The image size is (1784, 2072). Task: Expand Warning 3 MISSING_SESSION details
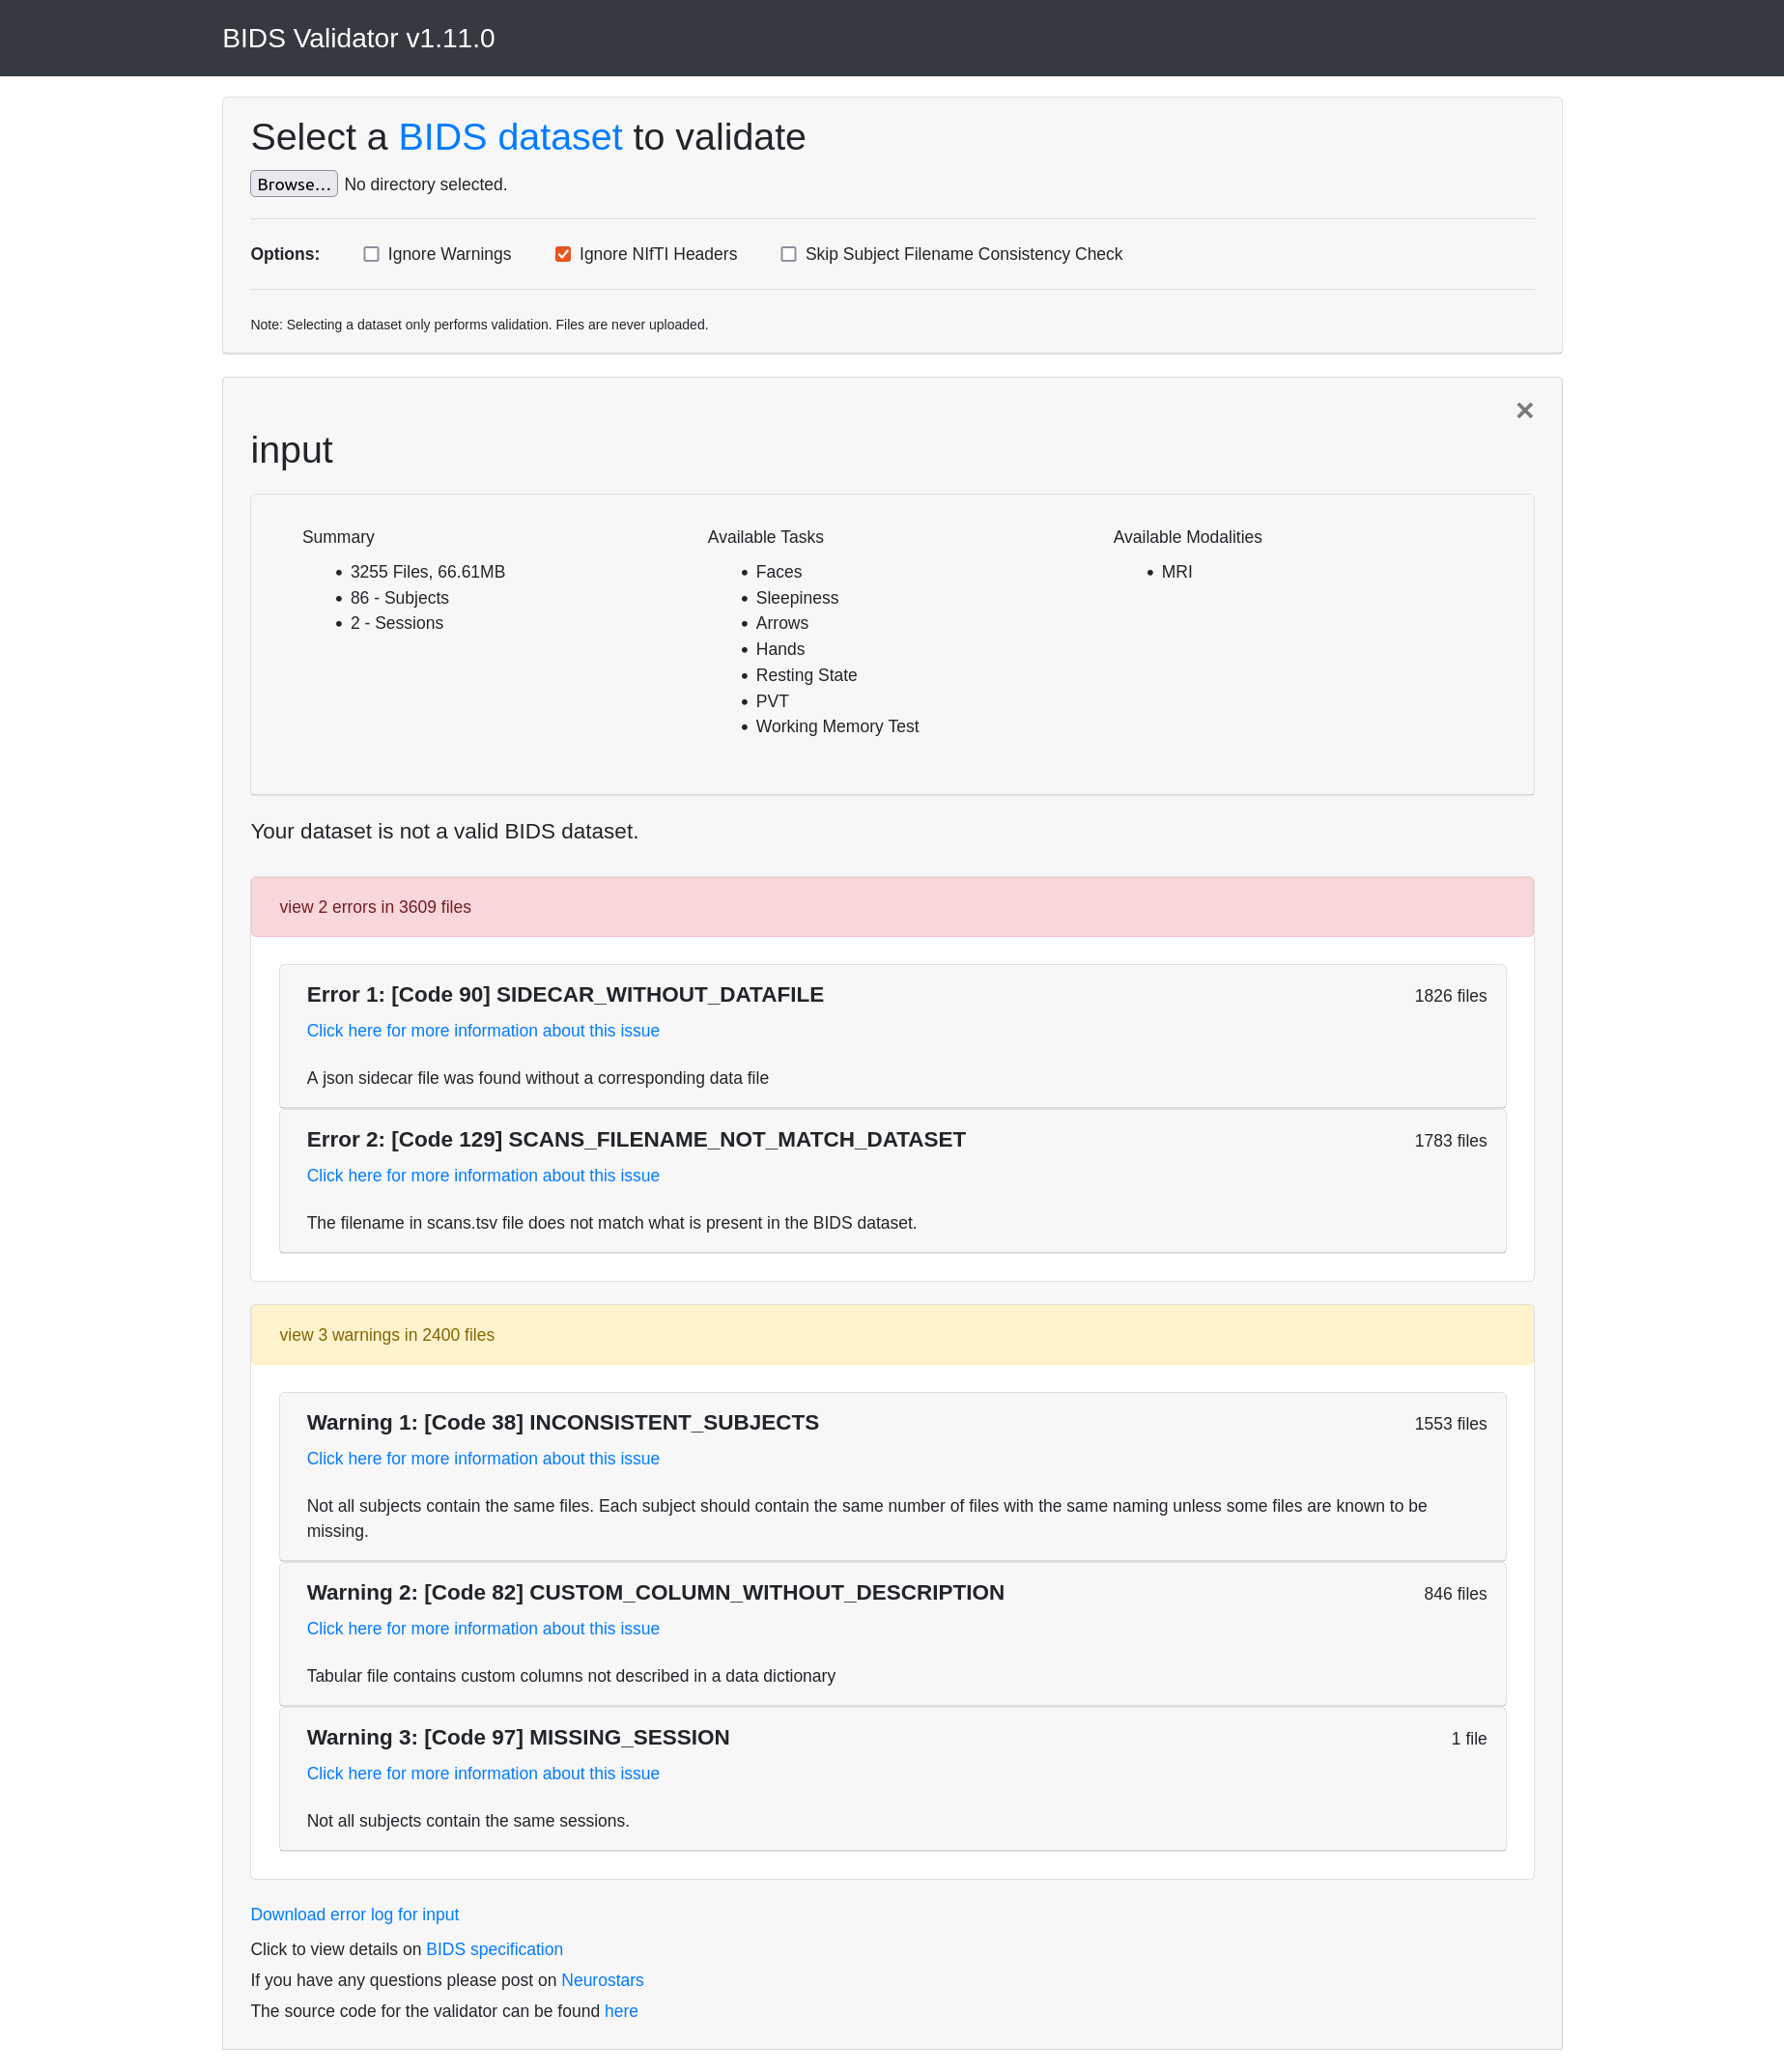pyautogui.click(x=518, y=1738)
